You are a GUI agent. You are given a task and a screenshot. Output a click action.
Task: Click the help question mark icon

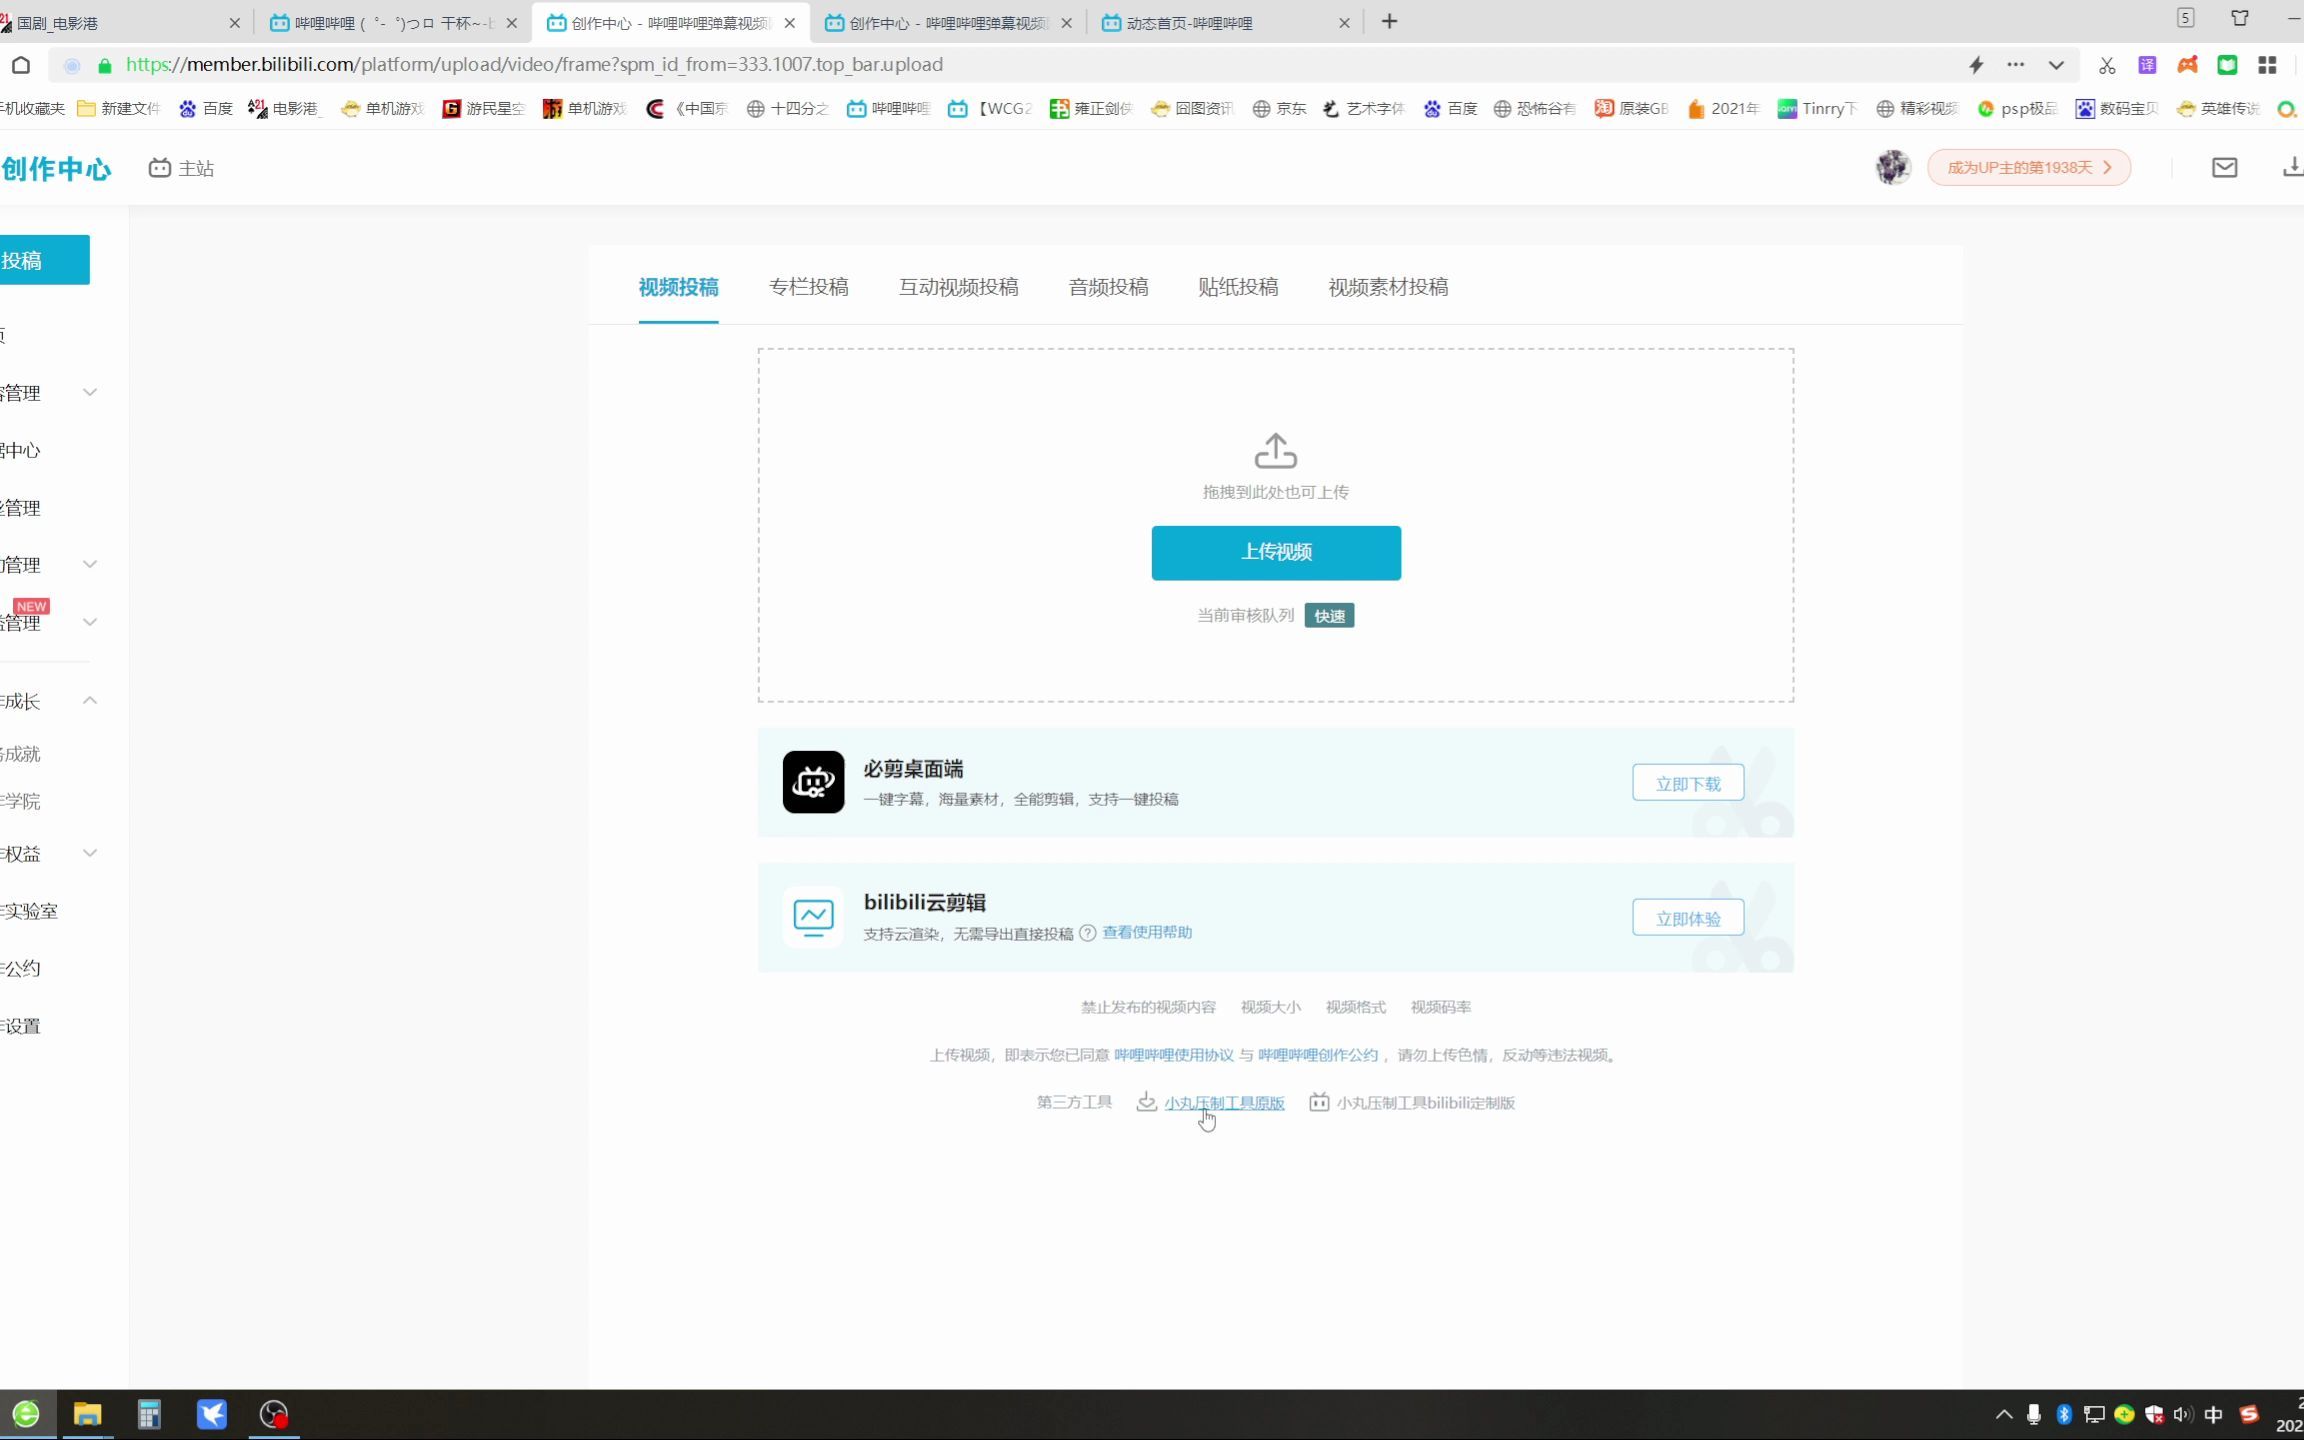point(1087,933)
